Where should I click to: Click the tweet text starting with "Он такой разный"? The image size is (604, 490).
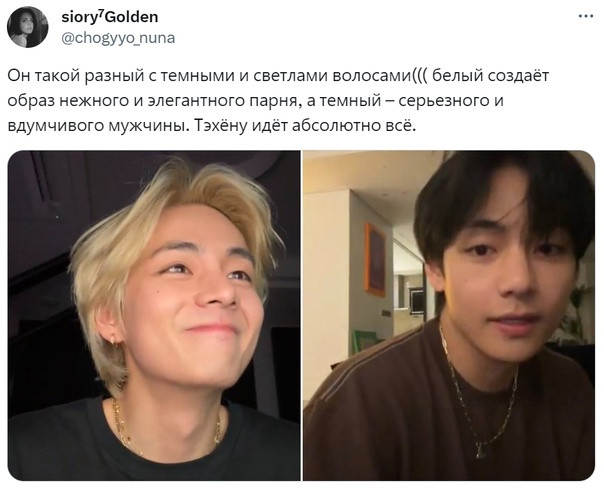coord(278,100)
